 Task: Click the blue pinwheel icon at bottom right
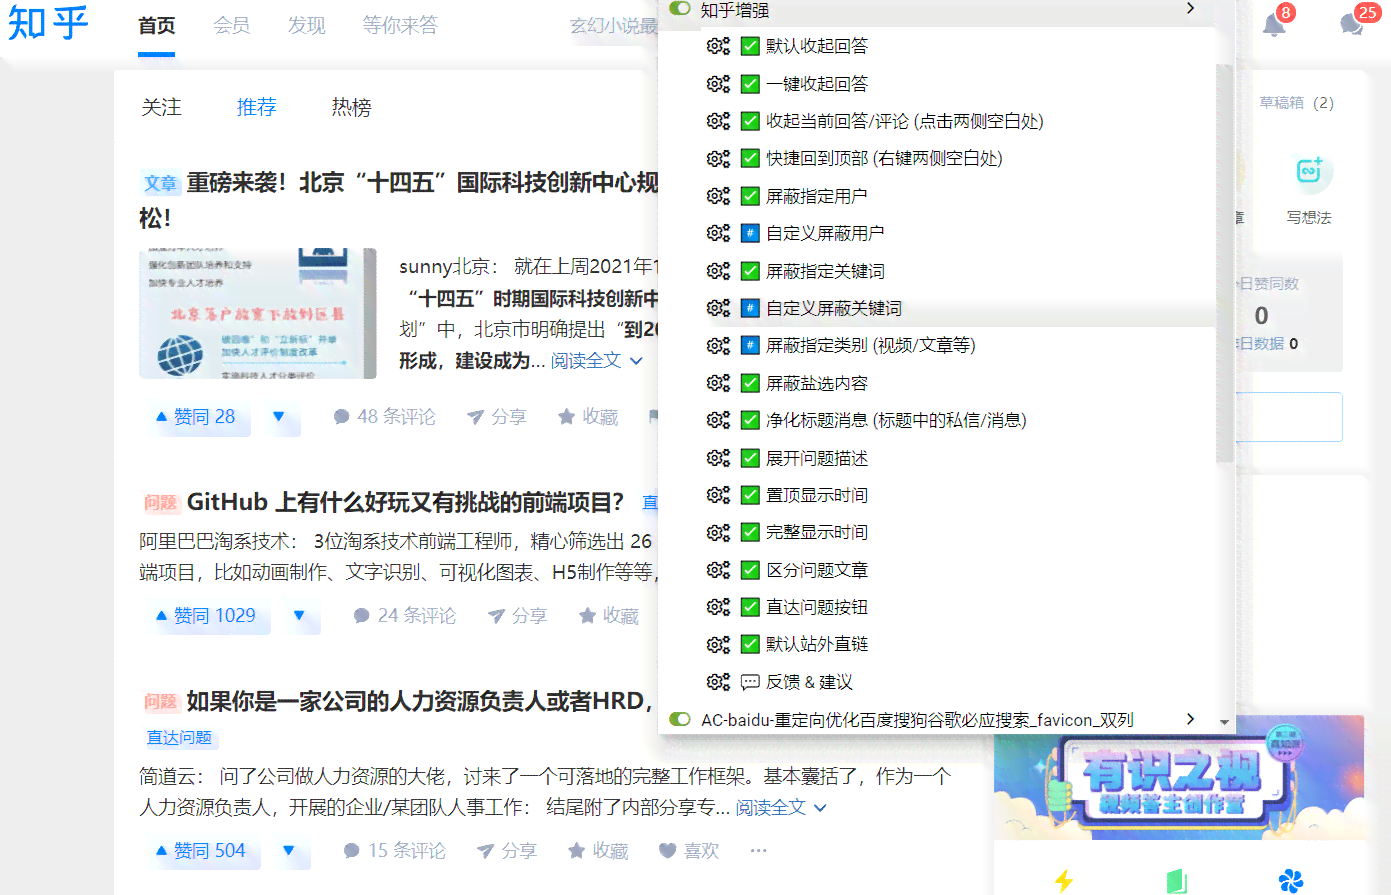tap(1290, 880)
